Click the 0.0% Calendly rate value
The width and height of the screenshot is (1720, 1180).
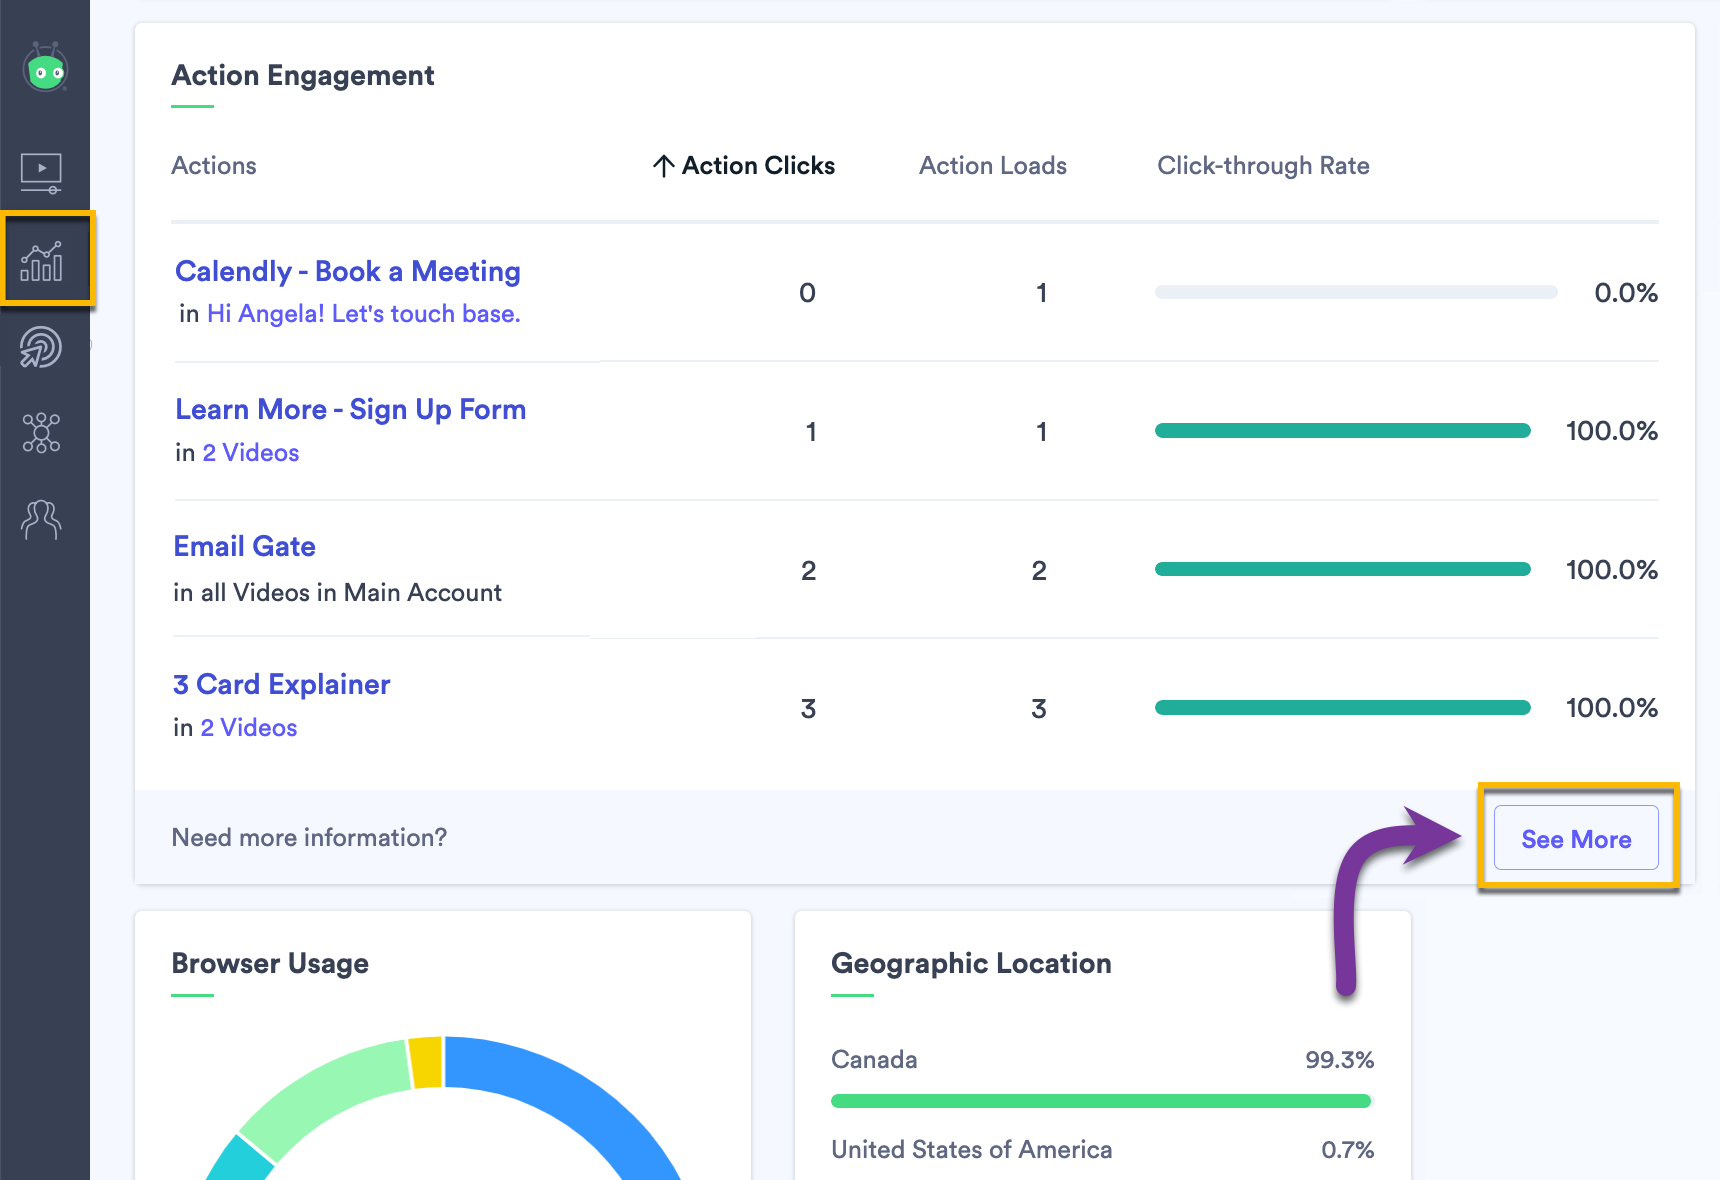tap(1626, 293)
